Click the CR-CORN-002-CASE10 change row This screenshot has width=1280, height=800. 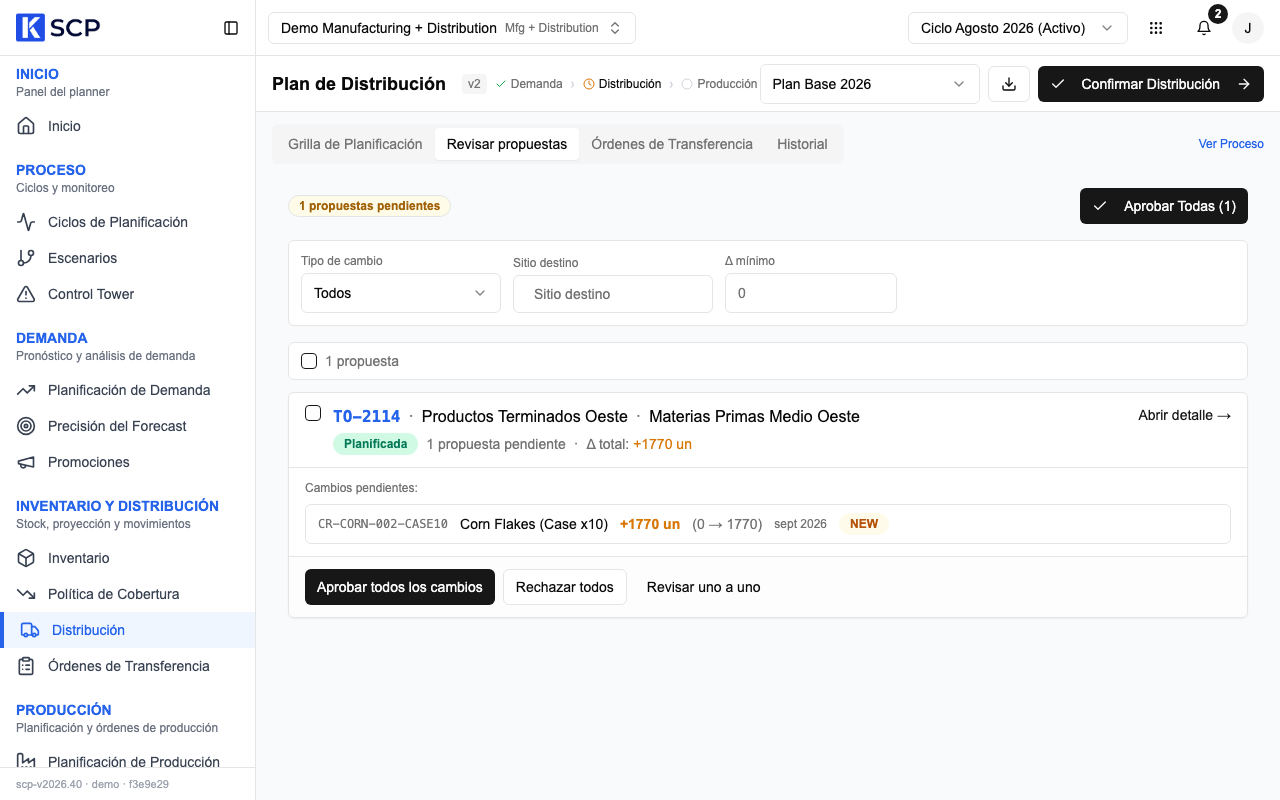(768, 524)
